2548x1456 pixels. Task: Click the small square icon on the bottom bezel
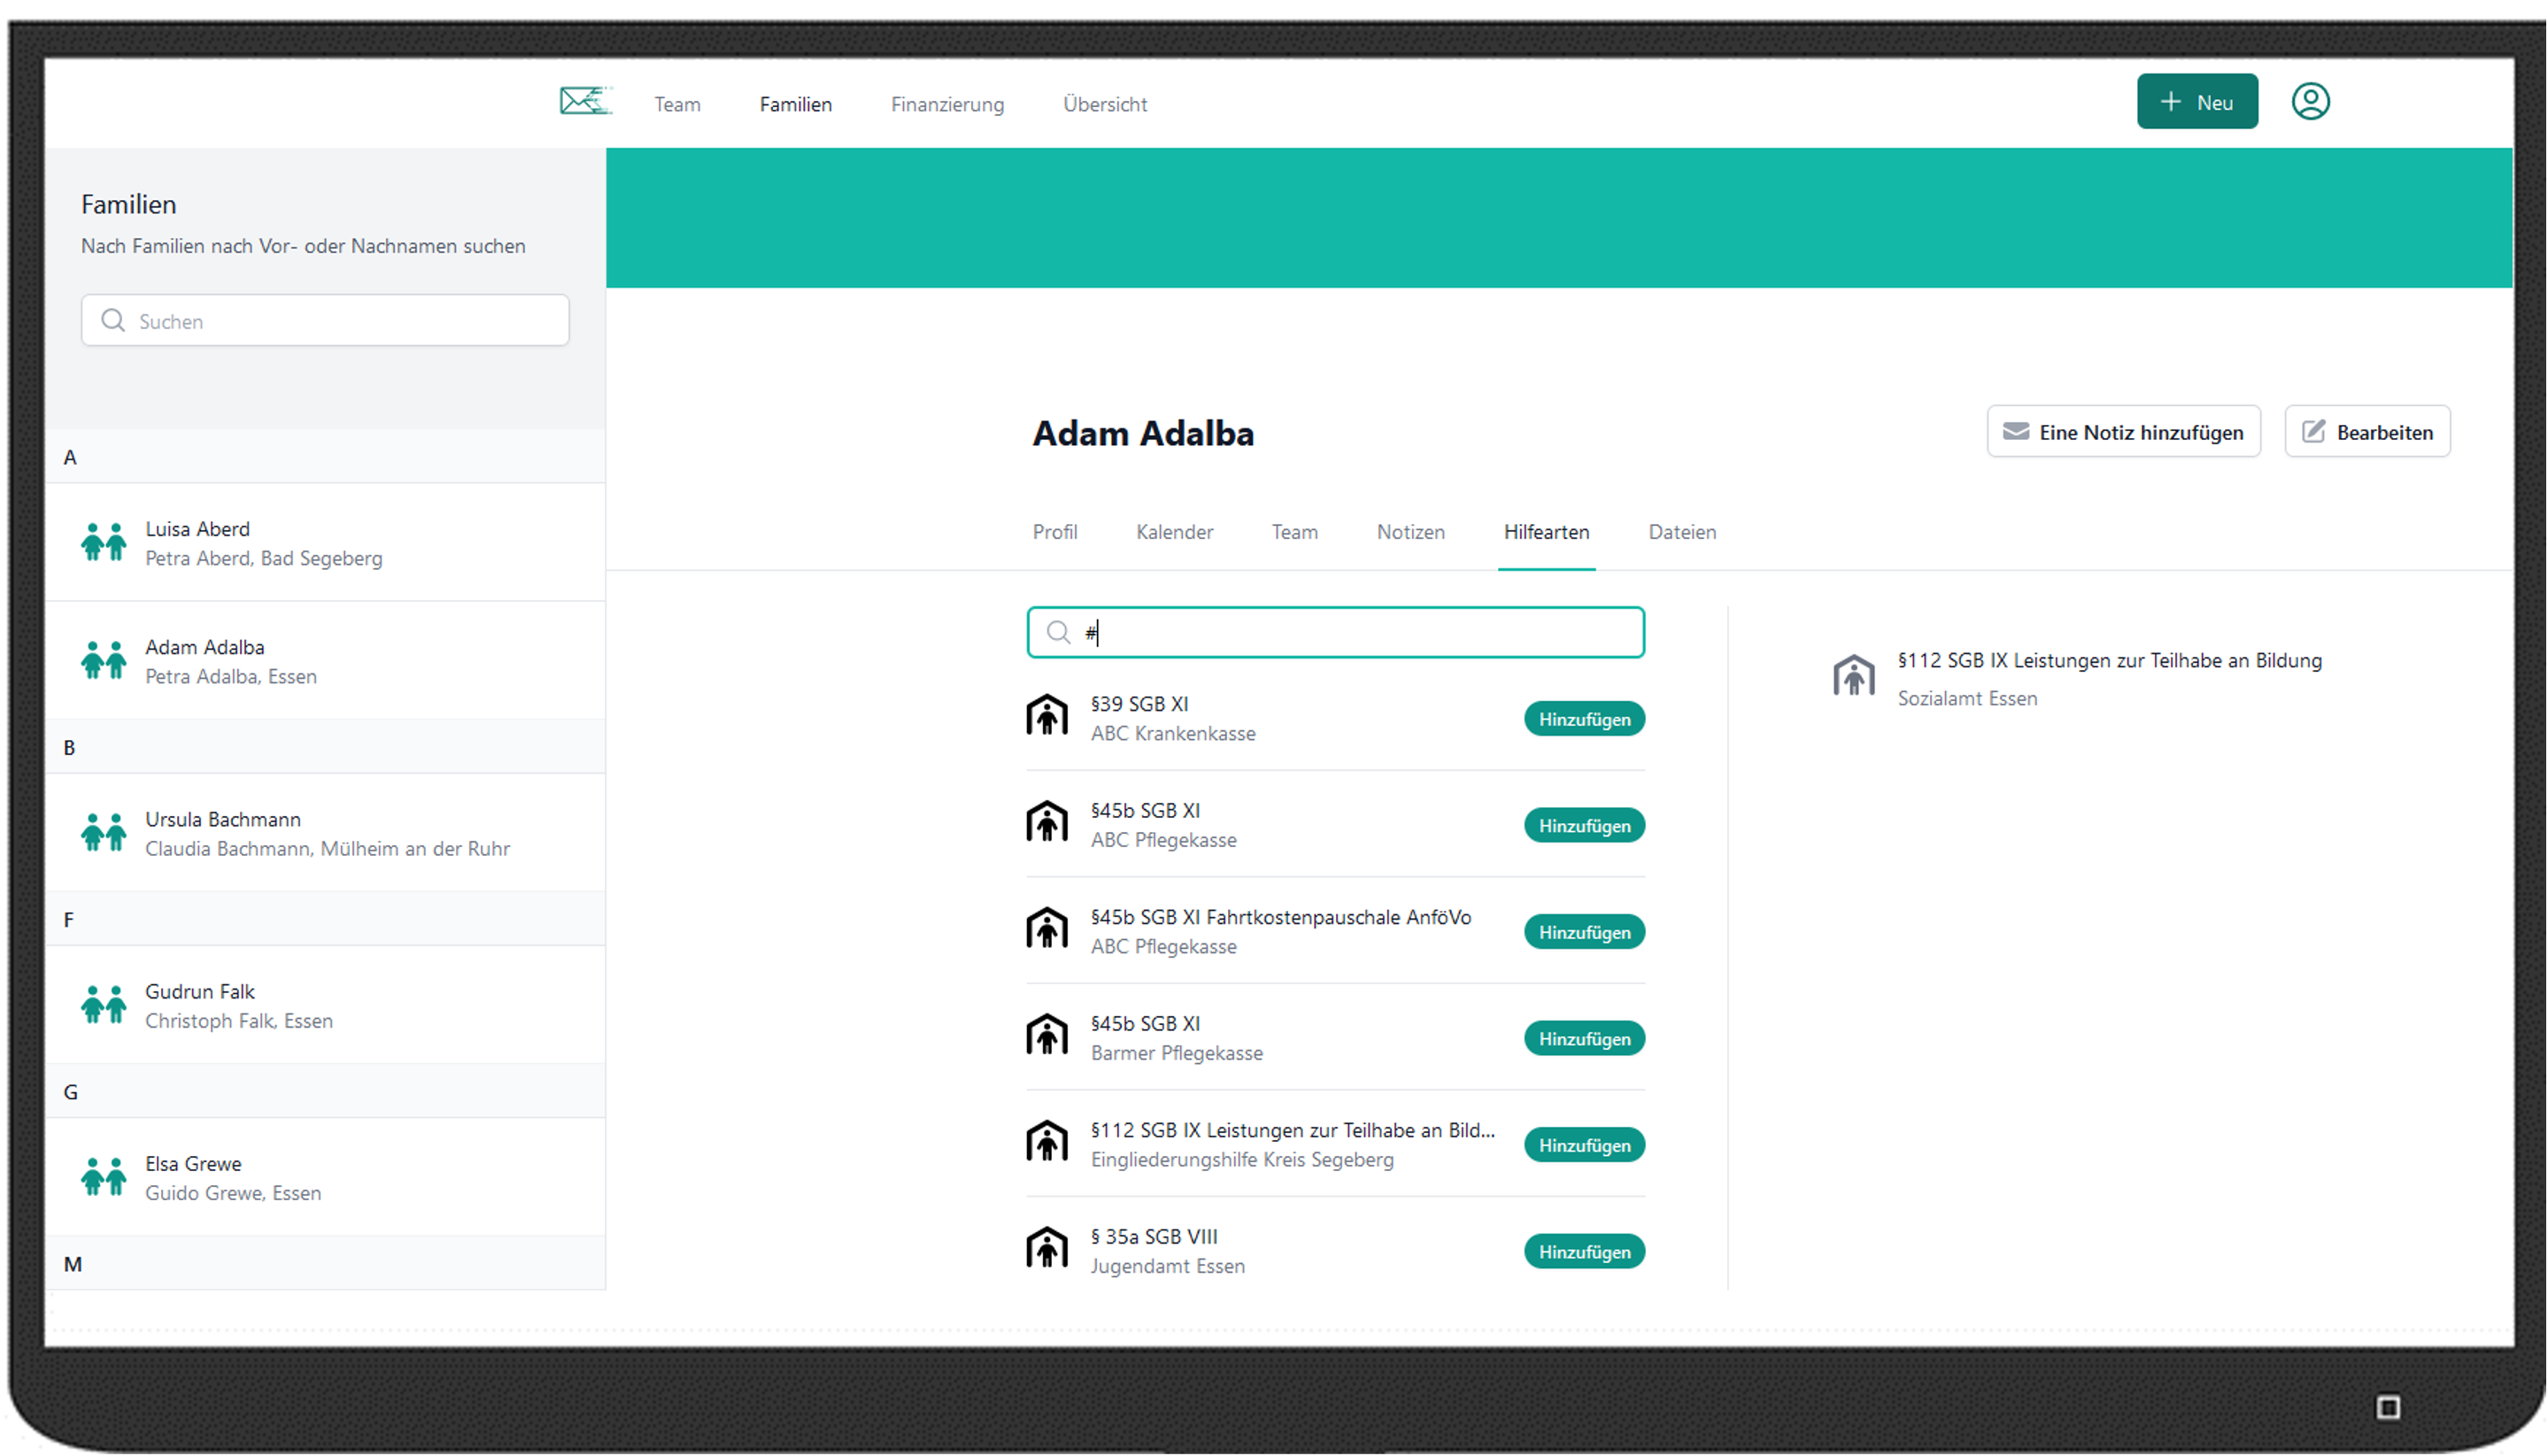(2388, 1408)
